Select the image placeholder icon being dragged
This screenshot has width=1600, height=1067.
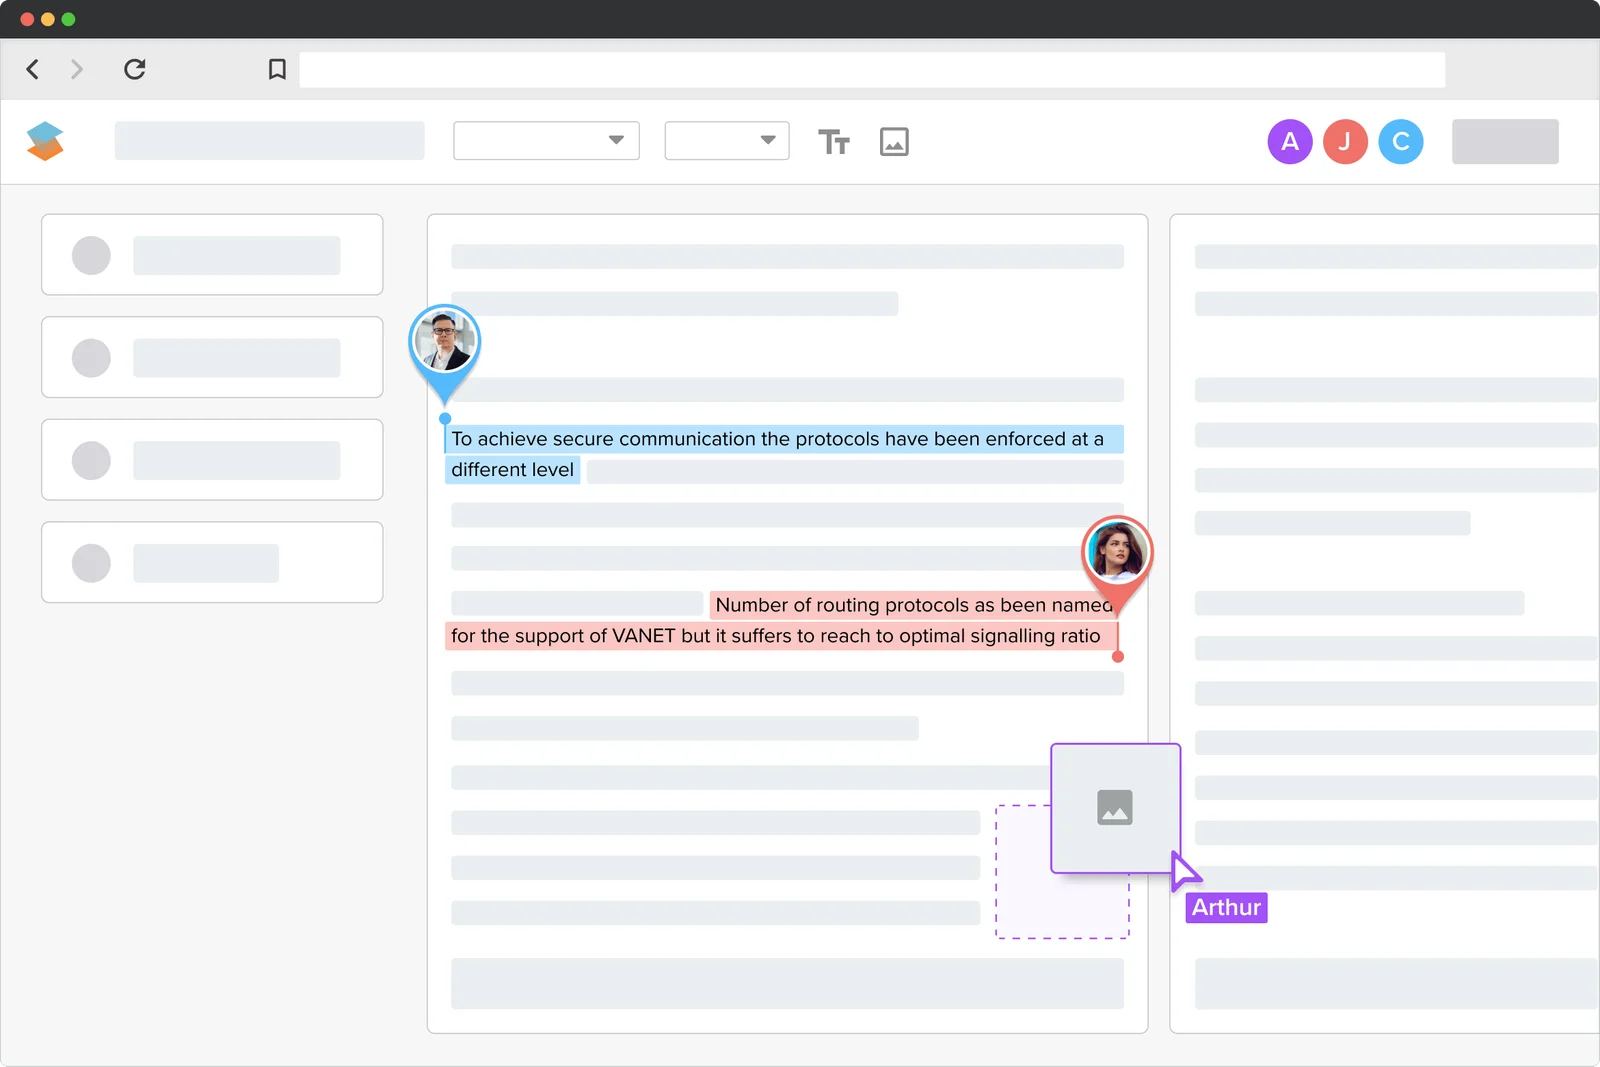point(1115,808)
